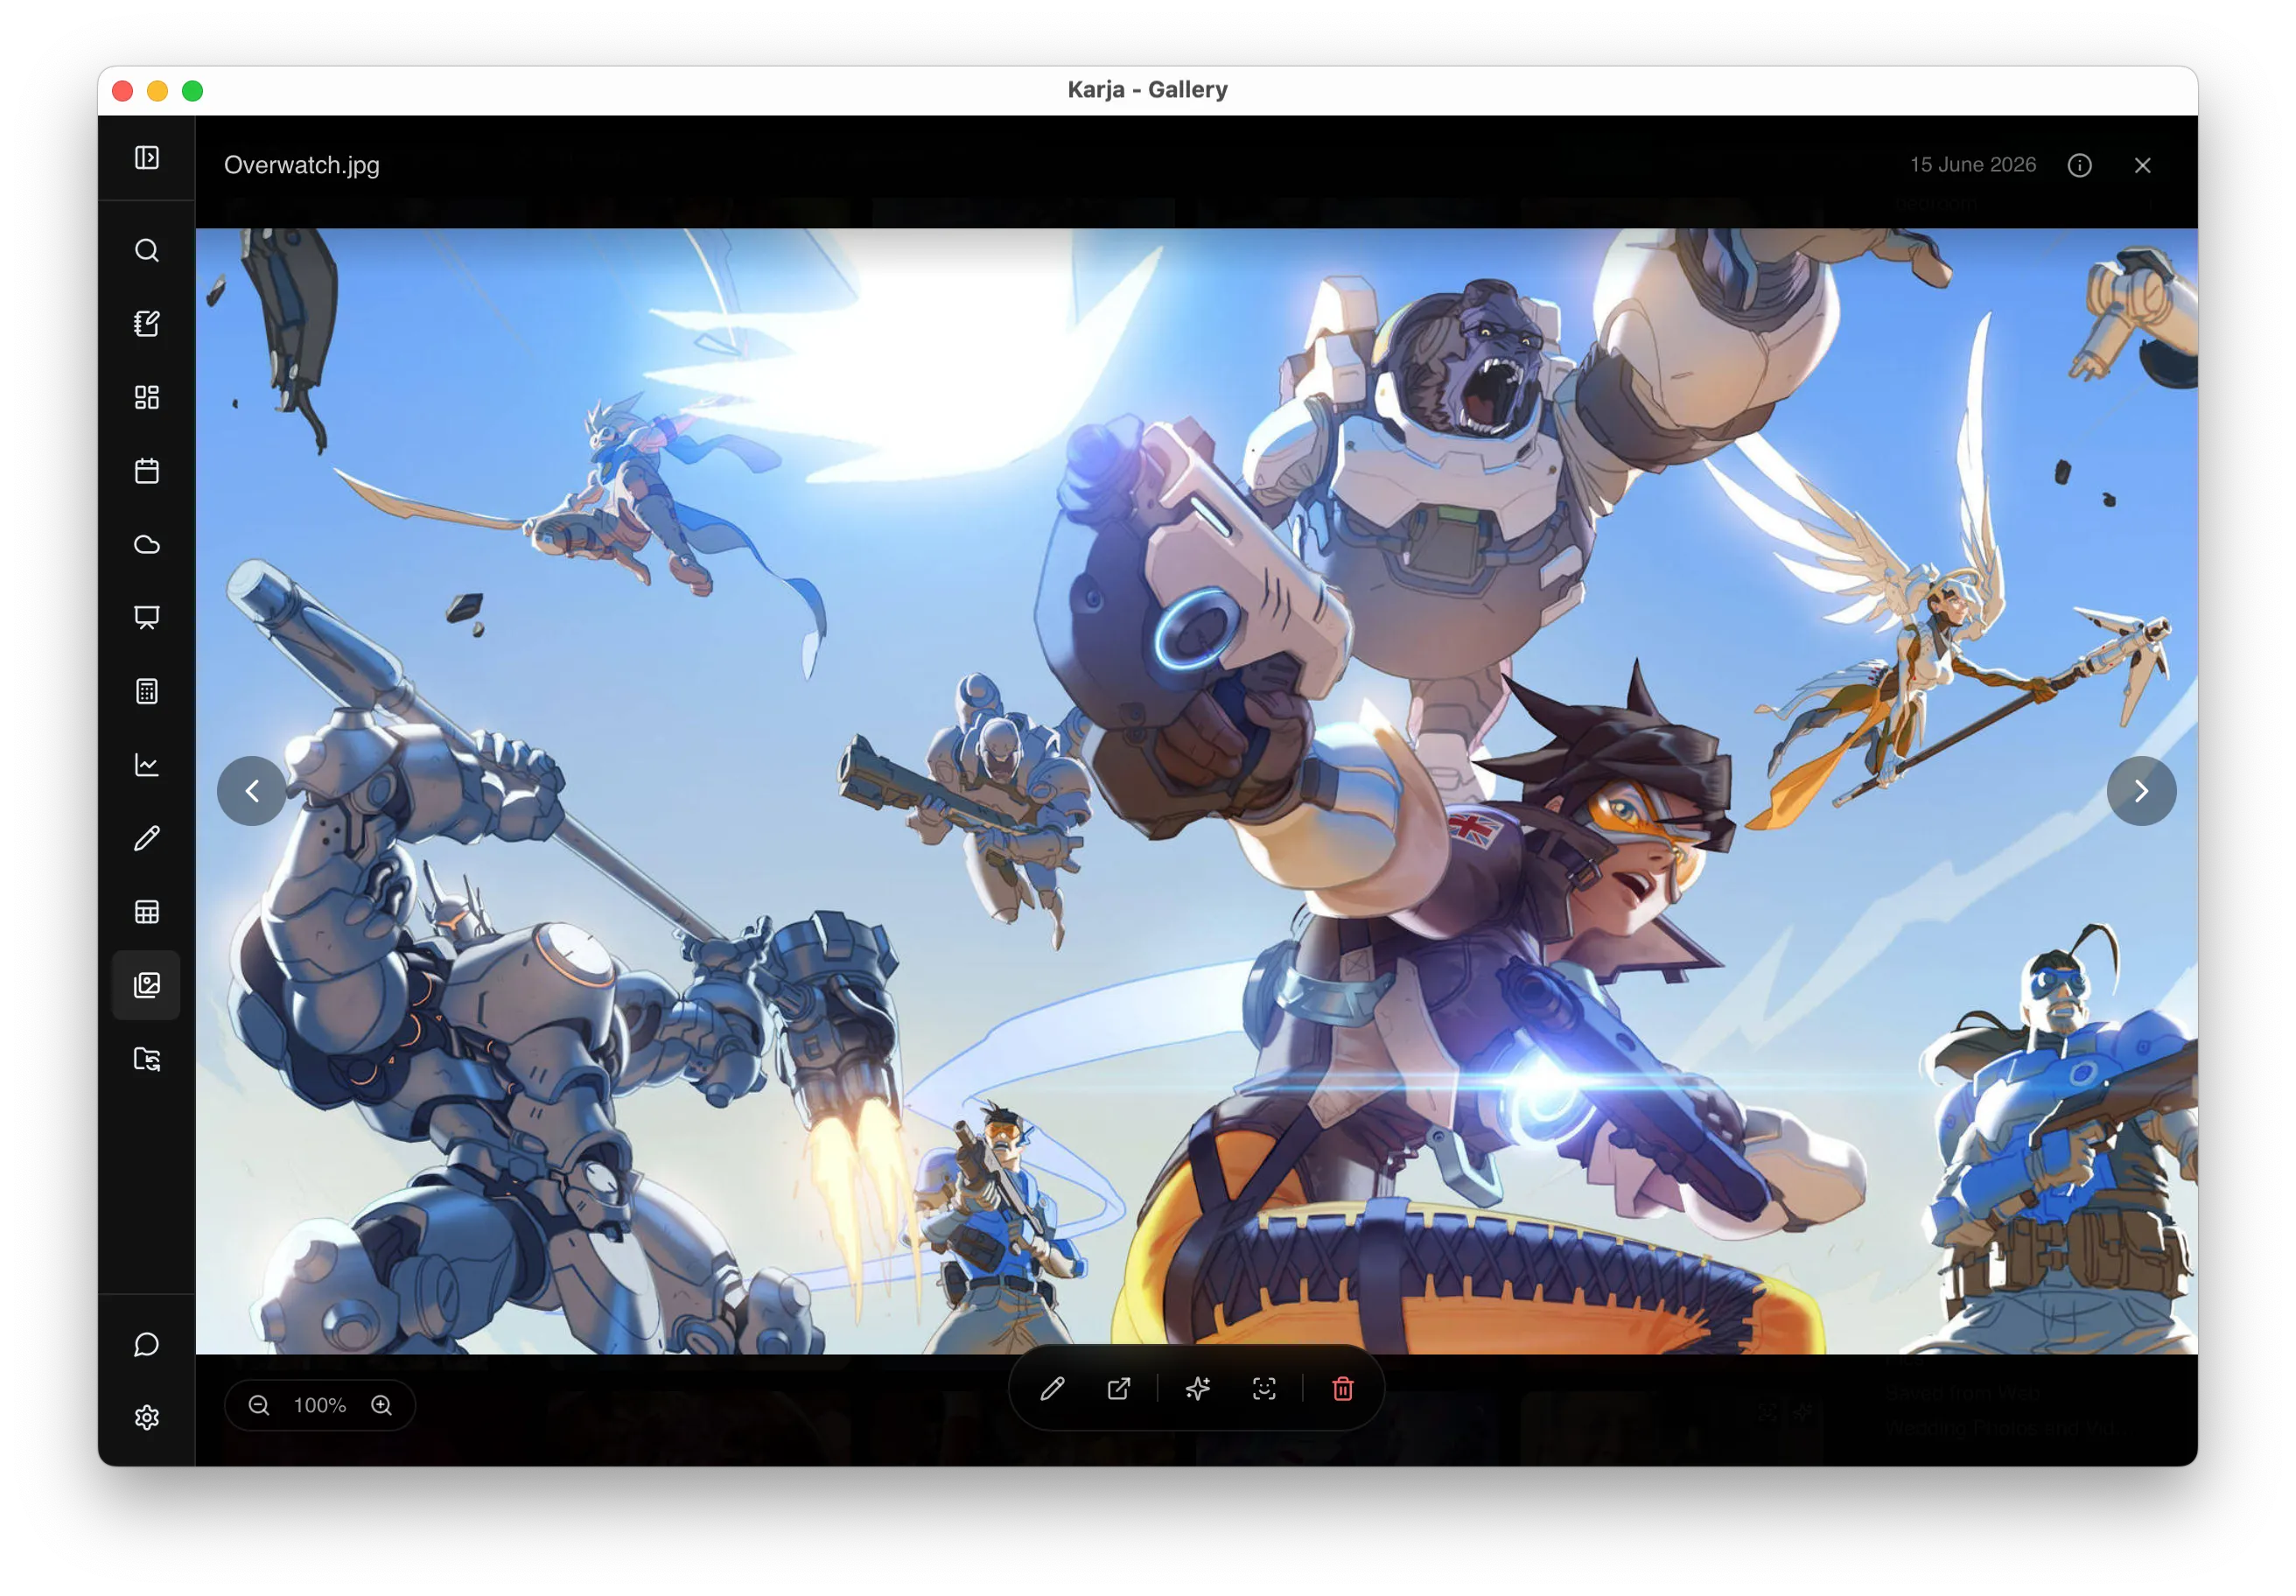Edit image with the pencil toolbar icon
Viewport: 2296px width, 1596px height.
click(1052, 1389)
